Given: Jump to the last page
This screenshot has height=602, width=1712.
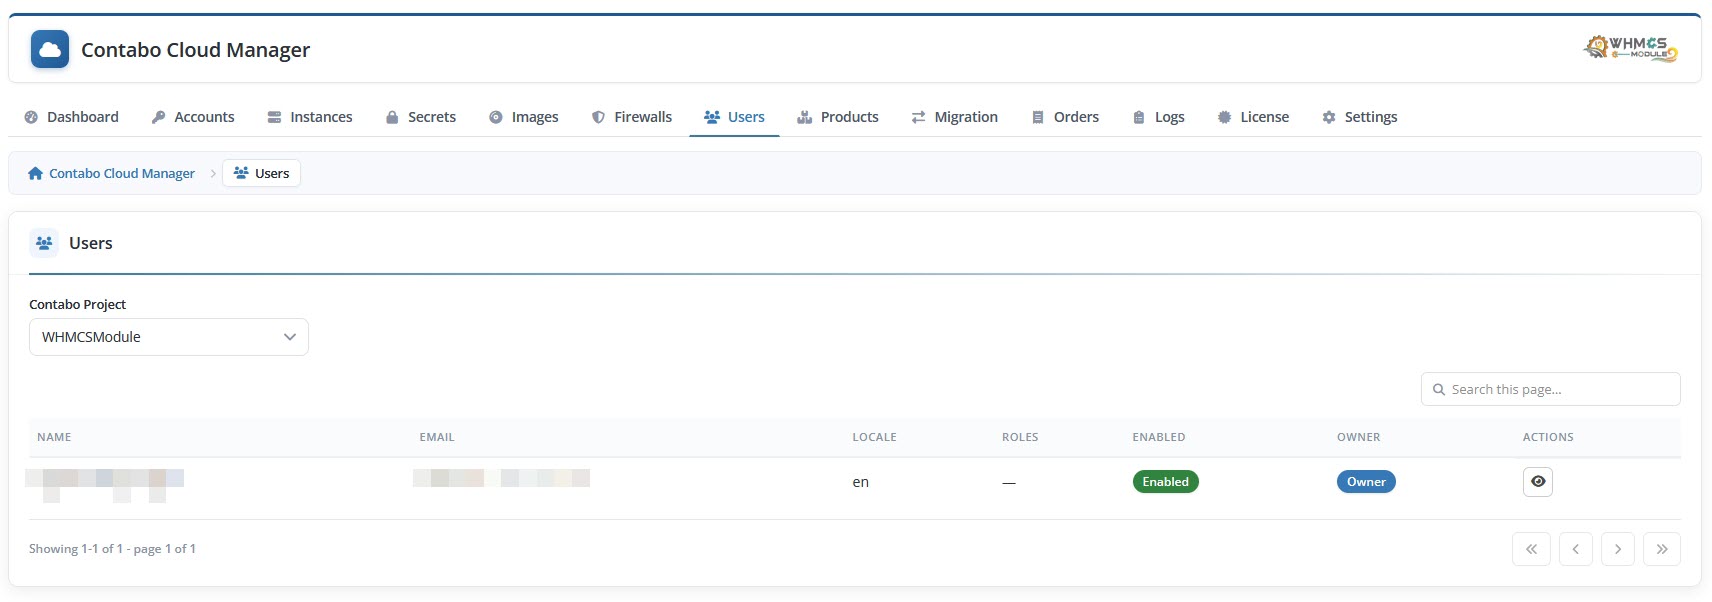Looking at the screenshot, I should (x=1662, y=549).
